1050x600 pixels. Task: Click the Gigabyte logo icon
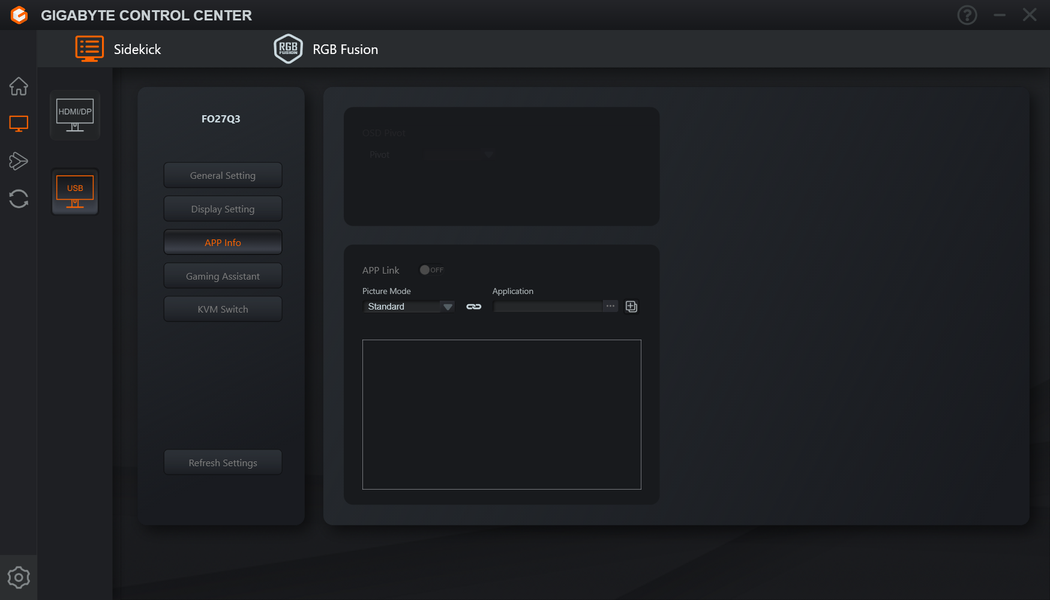coord(19,15)
